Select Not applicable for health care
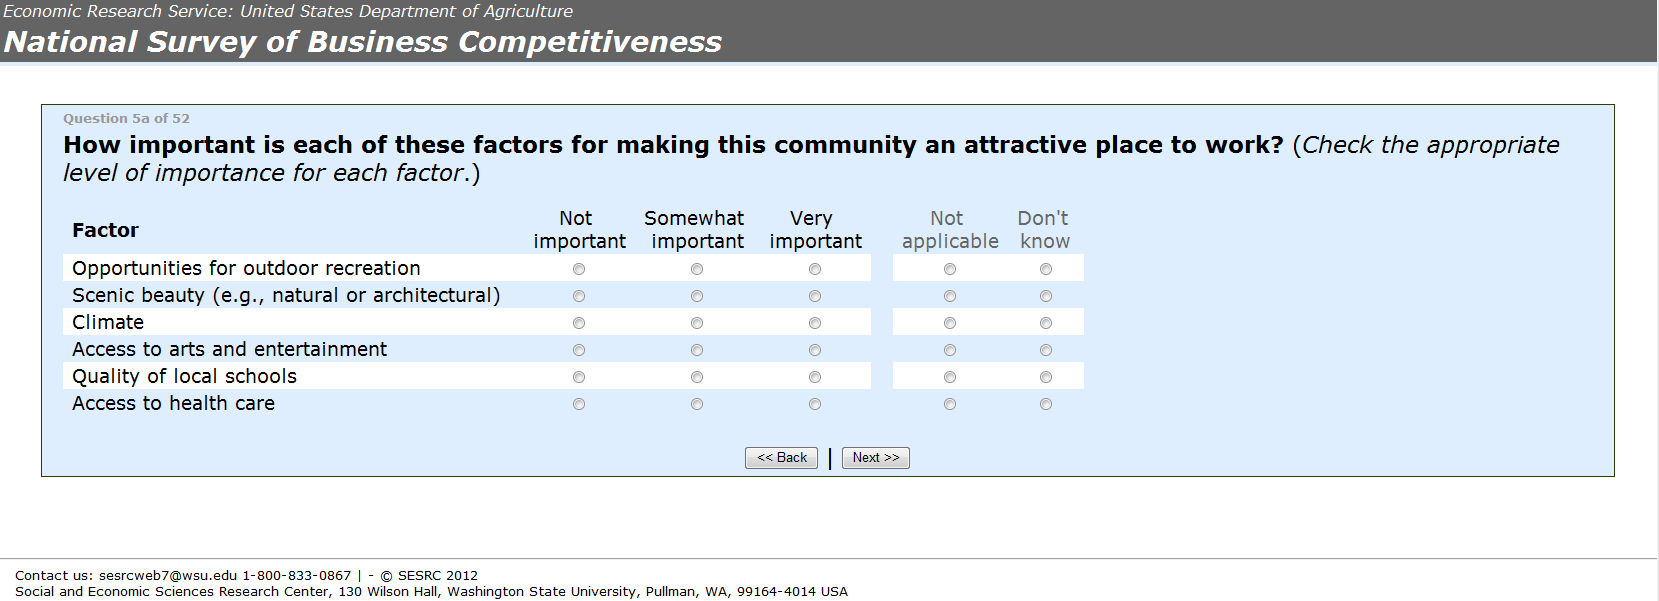1659x601 pixels. (950, 404)
